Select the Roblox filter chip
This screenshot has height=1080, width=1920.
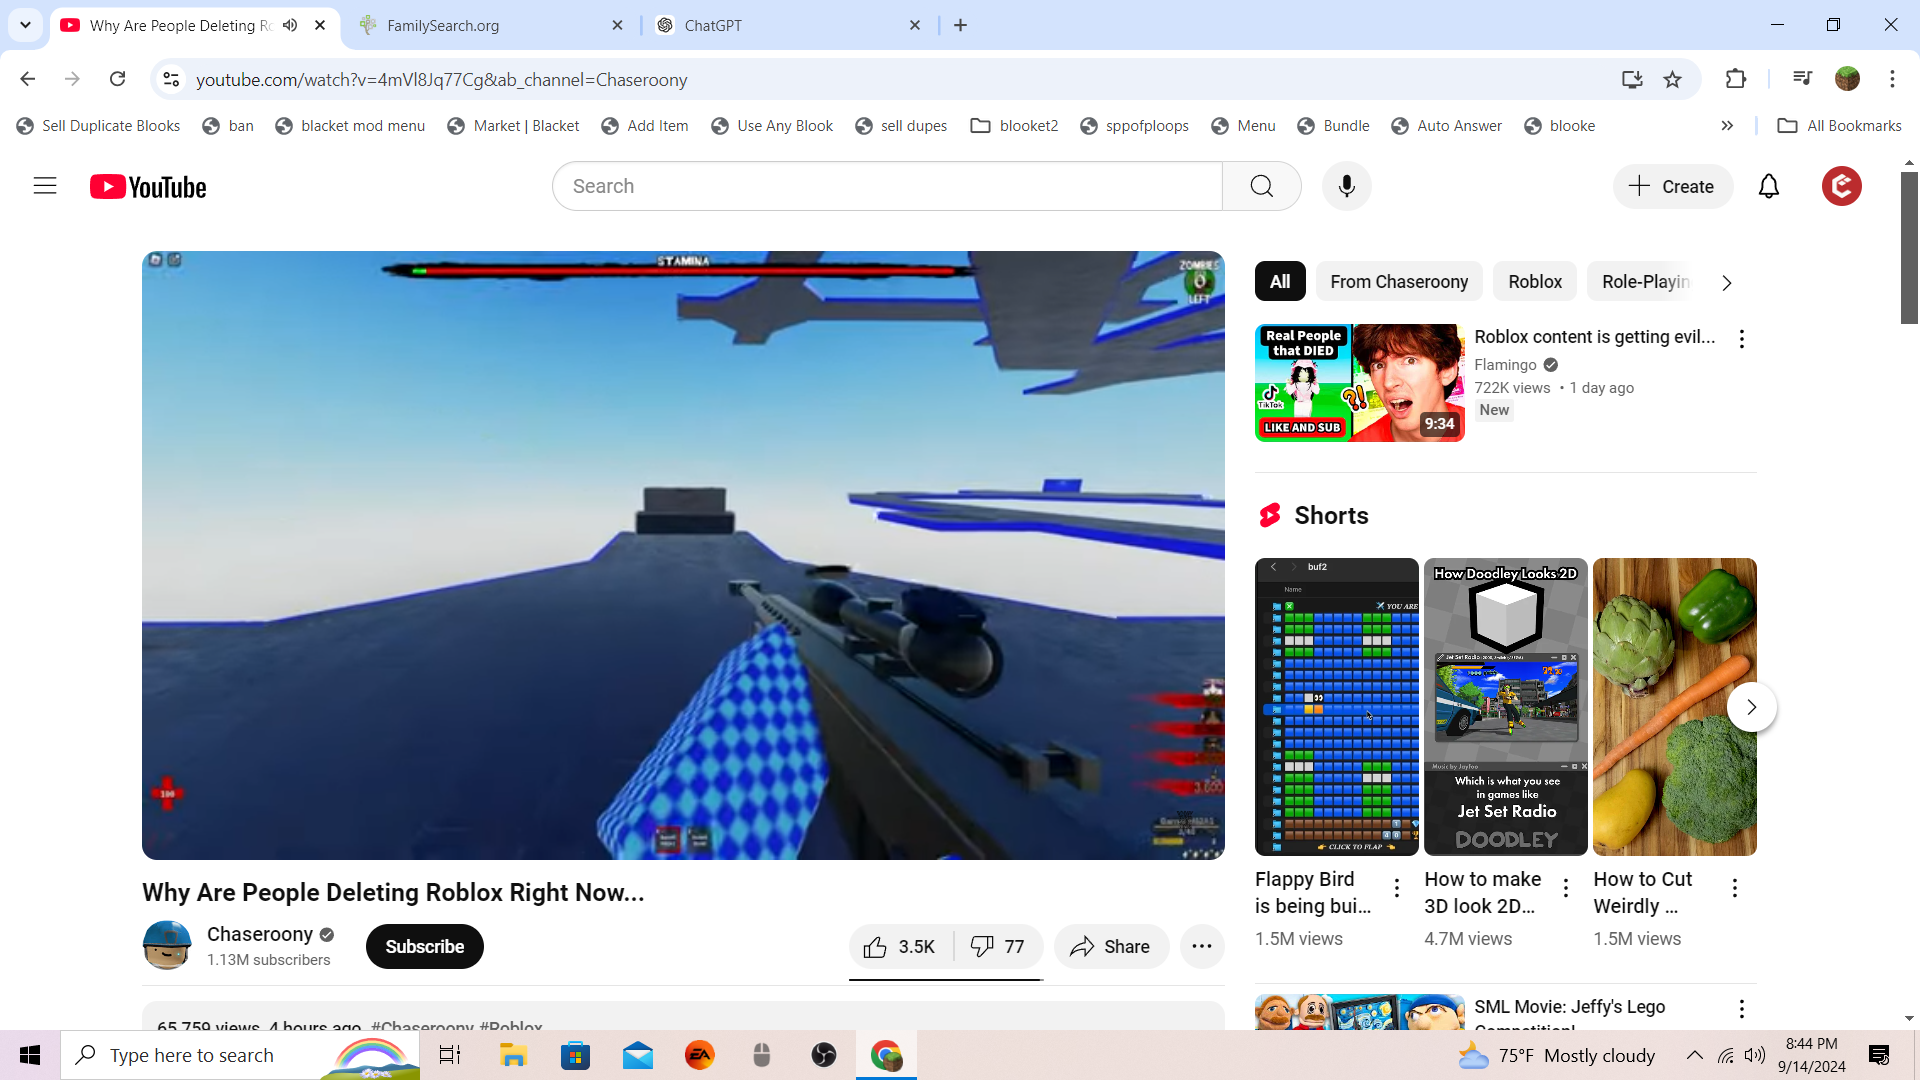click(1534, 282)
